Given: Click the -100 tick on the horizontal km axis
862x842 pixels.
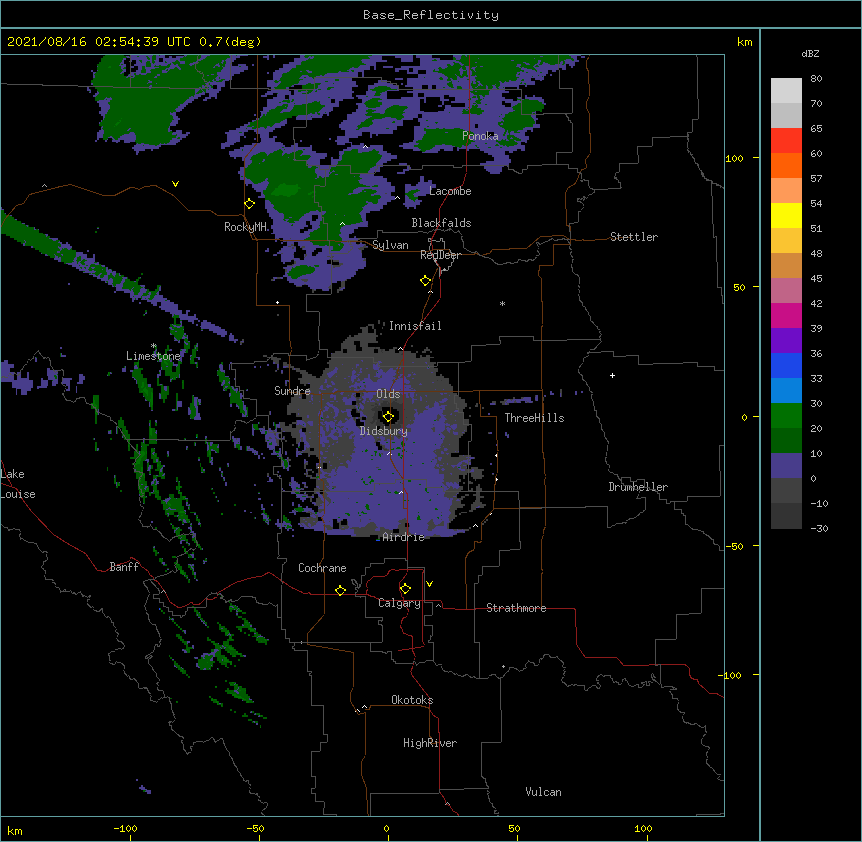Looking at the screenshot, I should (x=125, y=828).
